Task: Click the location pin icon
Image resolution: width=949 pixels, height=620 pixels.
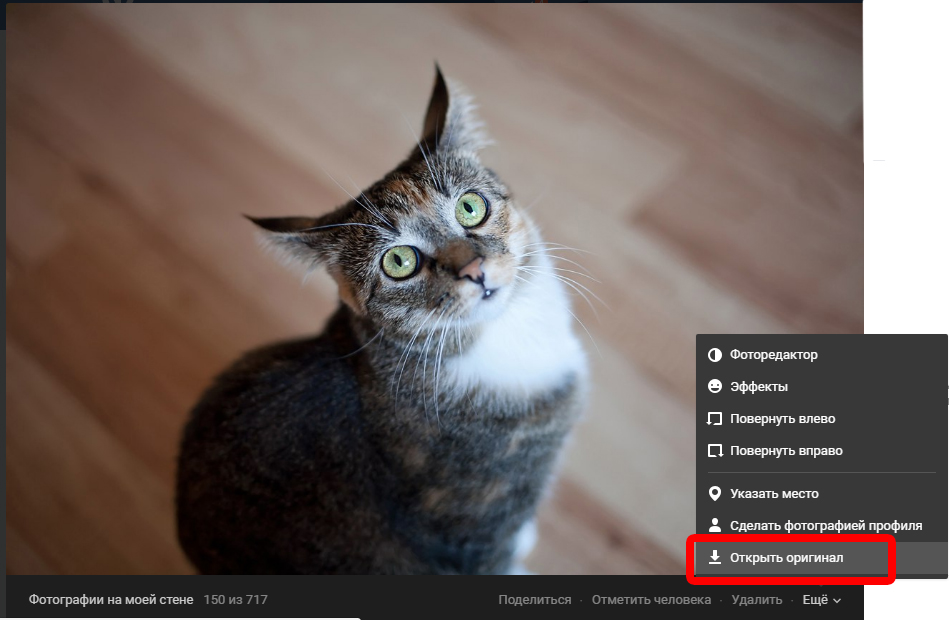Action: pos(715,494)
